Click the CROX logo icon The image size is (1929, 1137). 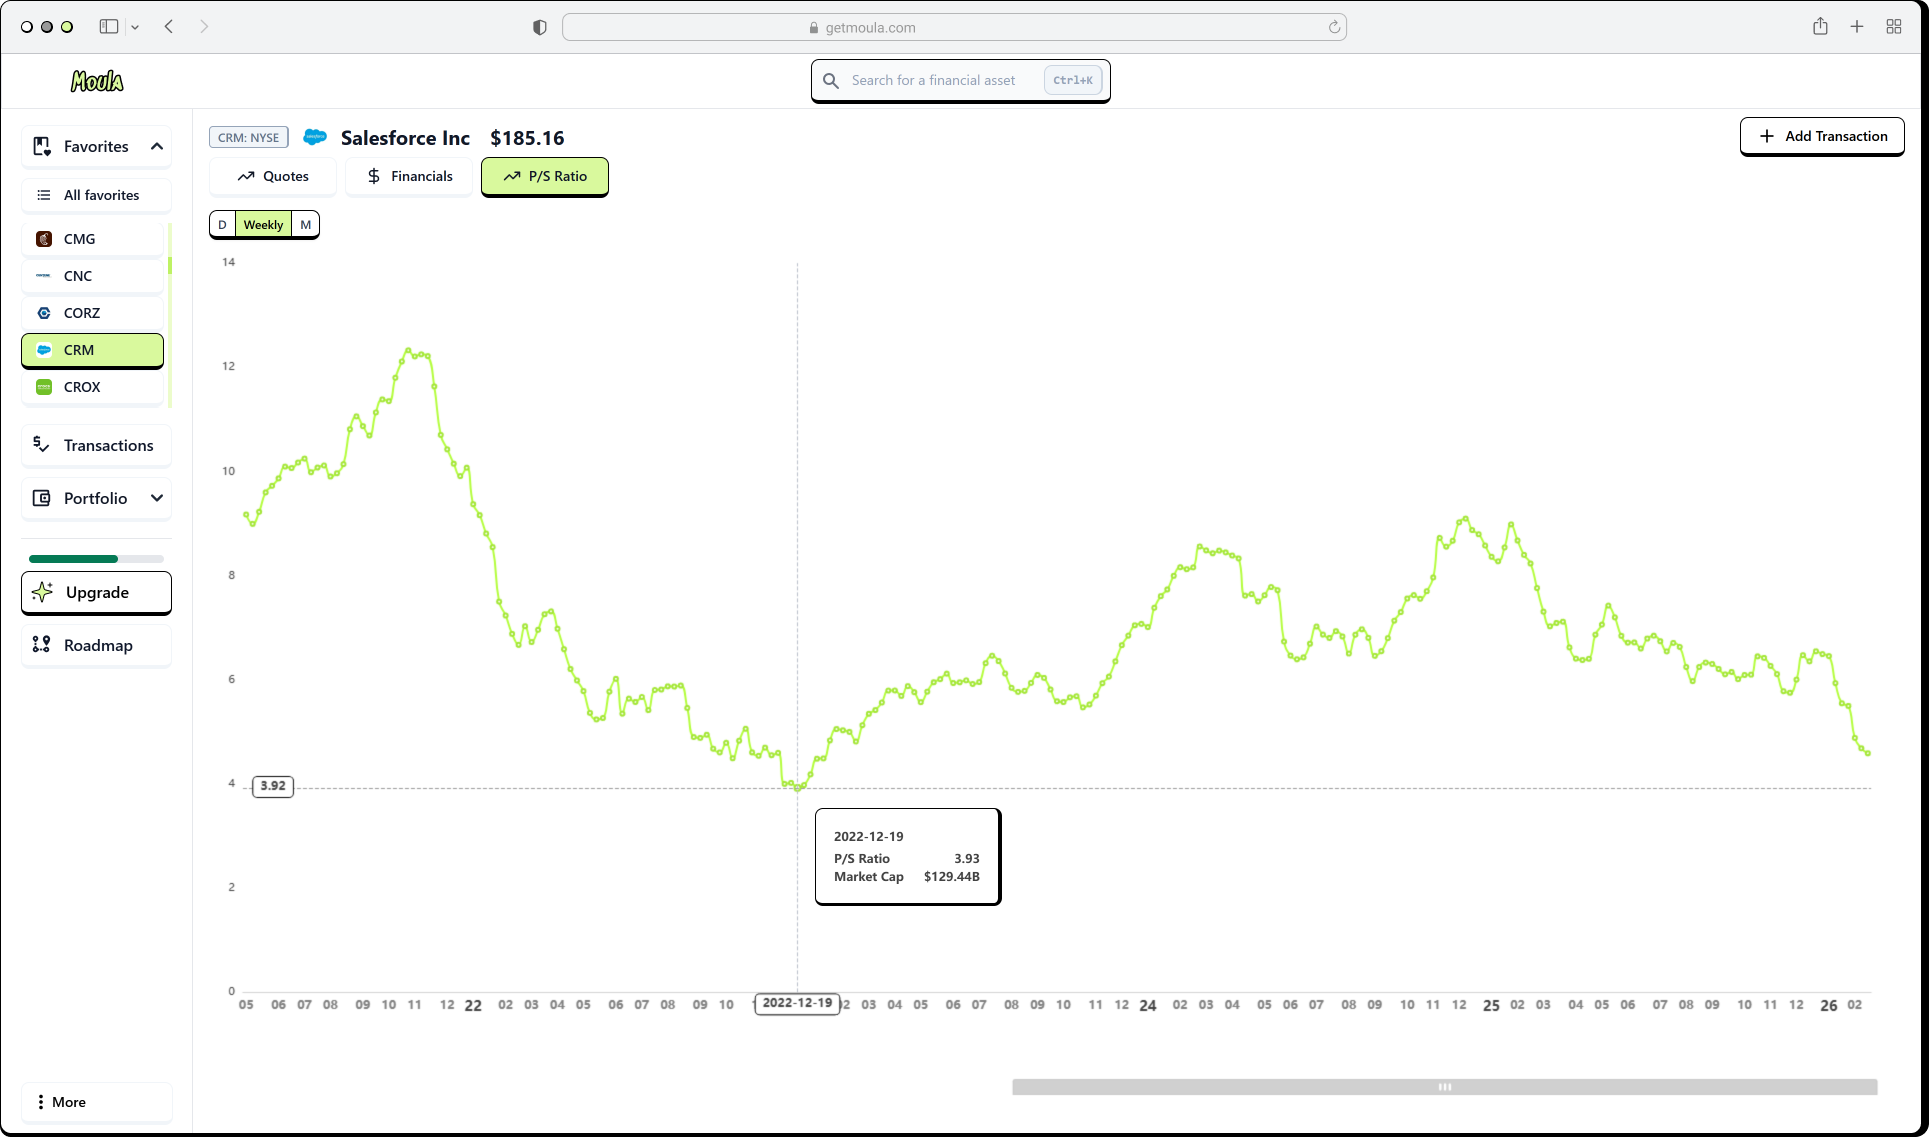point(44,387)
